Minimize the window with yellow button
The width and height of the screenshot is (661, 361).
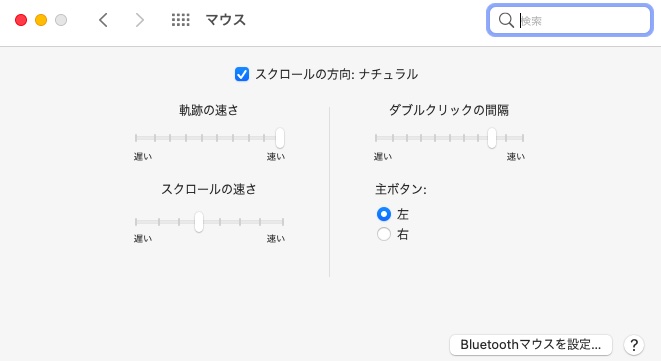(x=41, y=20)
